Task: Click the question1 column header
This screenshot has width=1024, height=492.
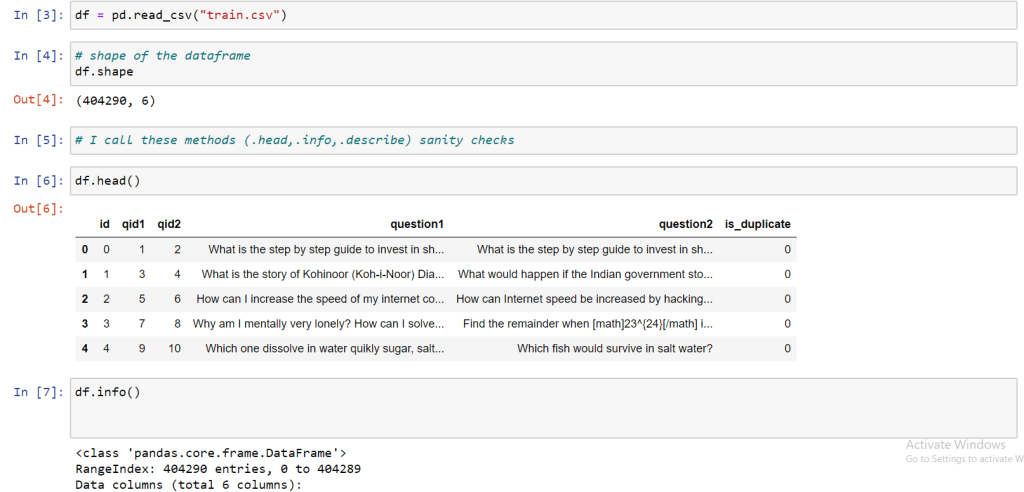Action: (417, 225)
